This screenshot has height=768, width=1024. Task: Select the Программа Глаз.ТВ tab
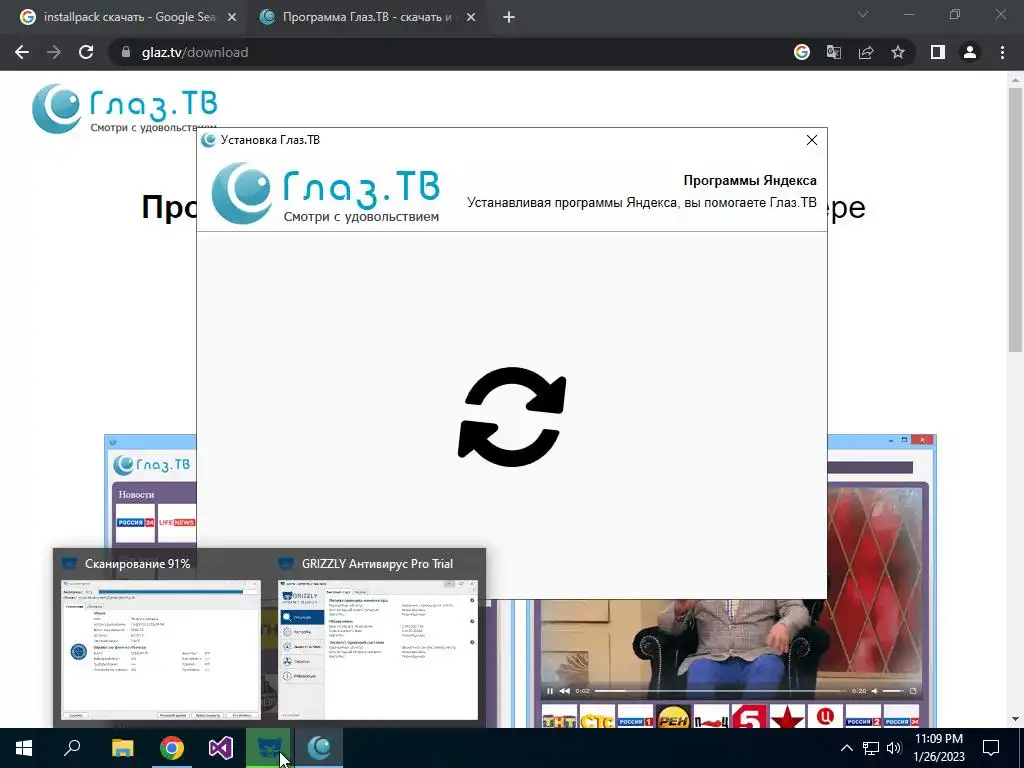pos(366,17)
